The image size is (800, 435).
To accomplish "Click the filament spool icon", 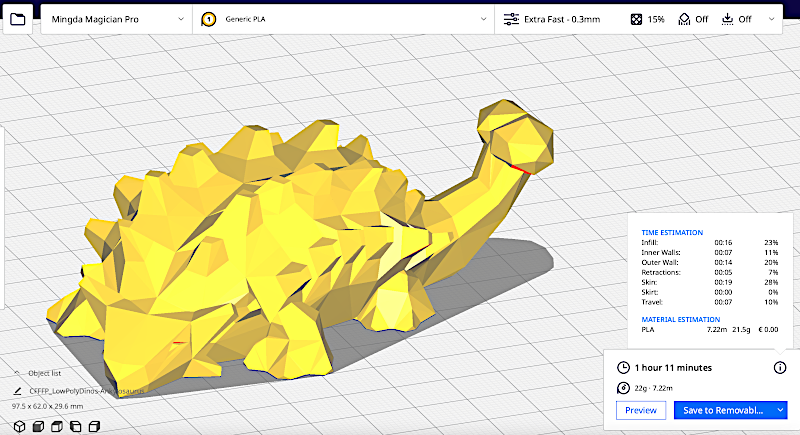I will click(623, 388).
